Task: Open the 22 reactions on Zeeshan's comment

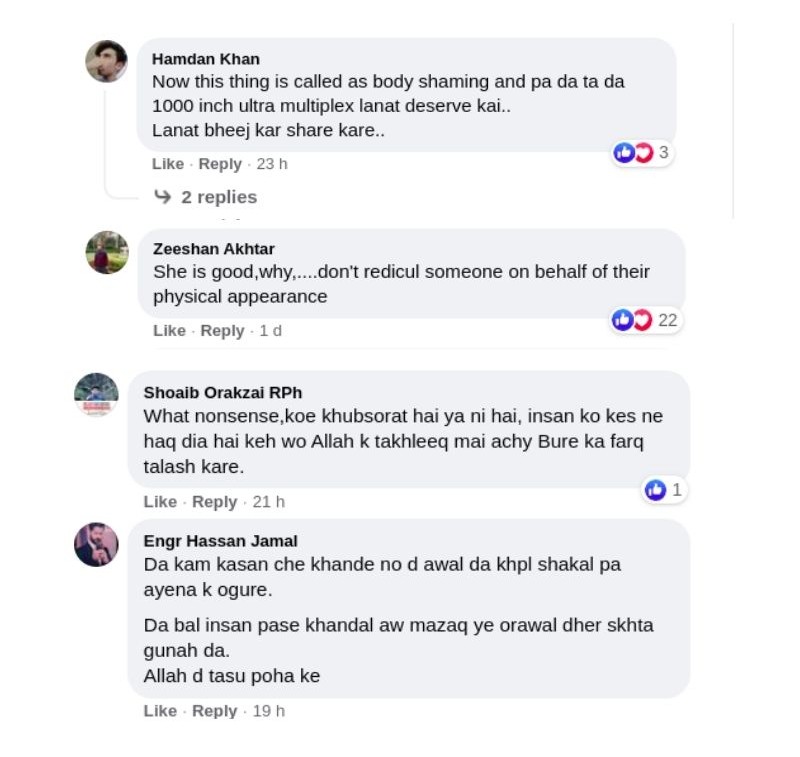Action: [x=644, y=320]
